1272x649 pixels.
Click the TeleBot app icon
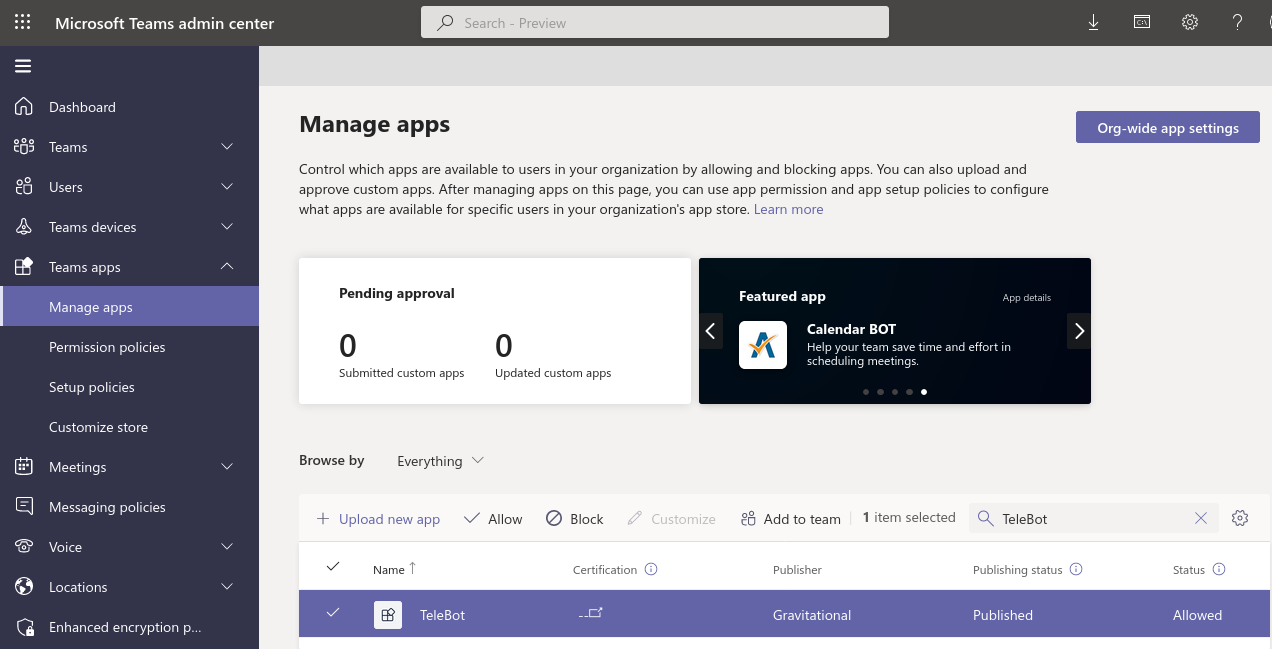tap(388, 614)
